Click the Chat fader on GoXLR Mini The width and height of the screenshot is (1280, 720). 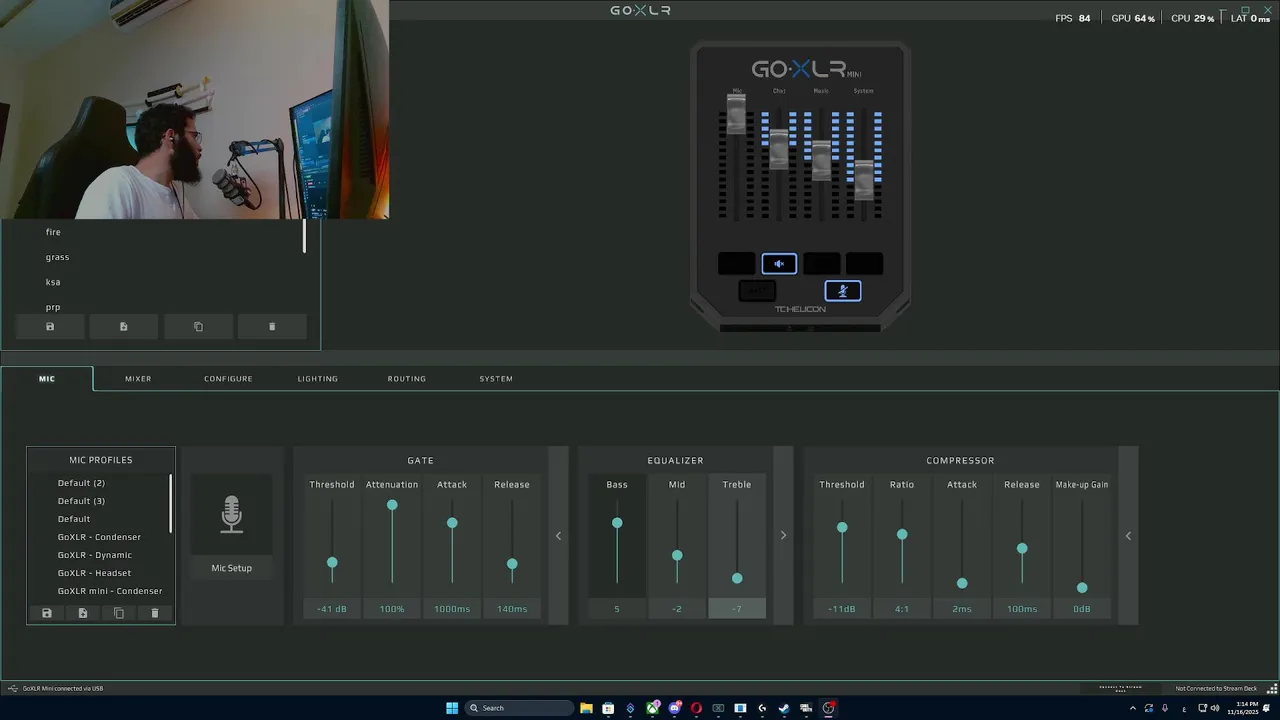tap(779, 149)
